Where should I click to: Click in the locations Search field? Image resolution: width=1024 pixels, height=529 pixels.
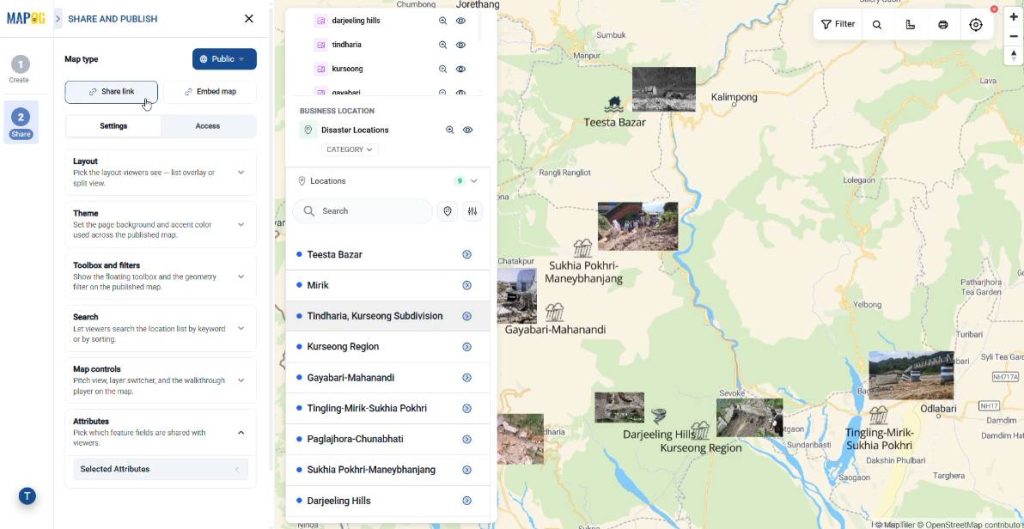(x=362, y=212)
